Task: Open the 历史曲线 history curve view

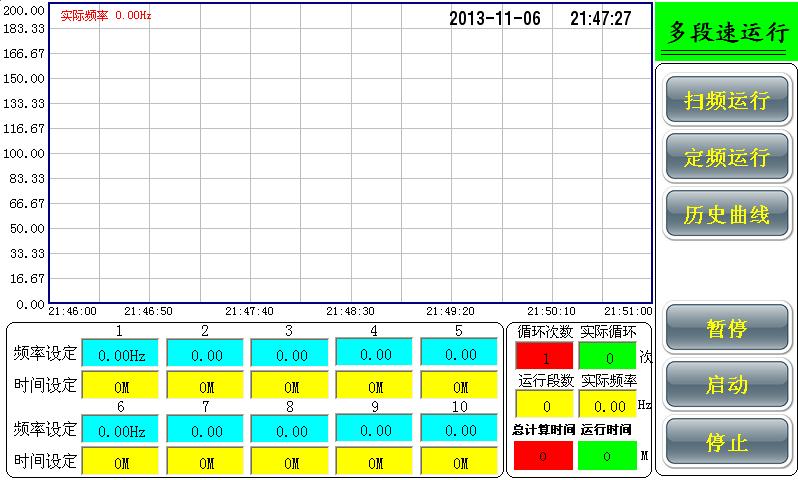Action: (x=726, y=214)
